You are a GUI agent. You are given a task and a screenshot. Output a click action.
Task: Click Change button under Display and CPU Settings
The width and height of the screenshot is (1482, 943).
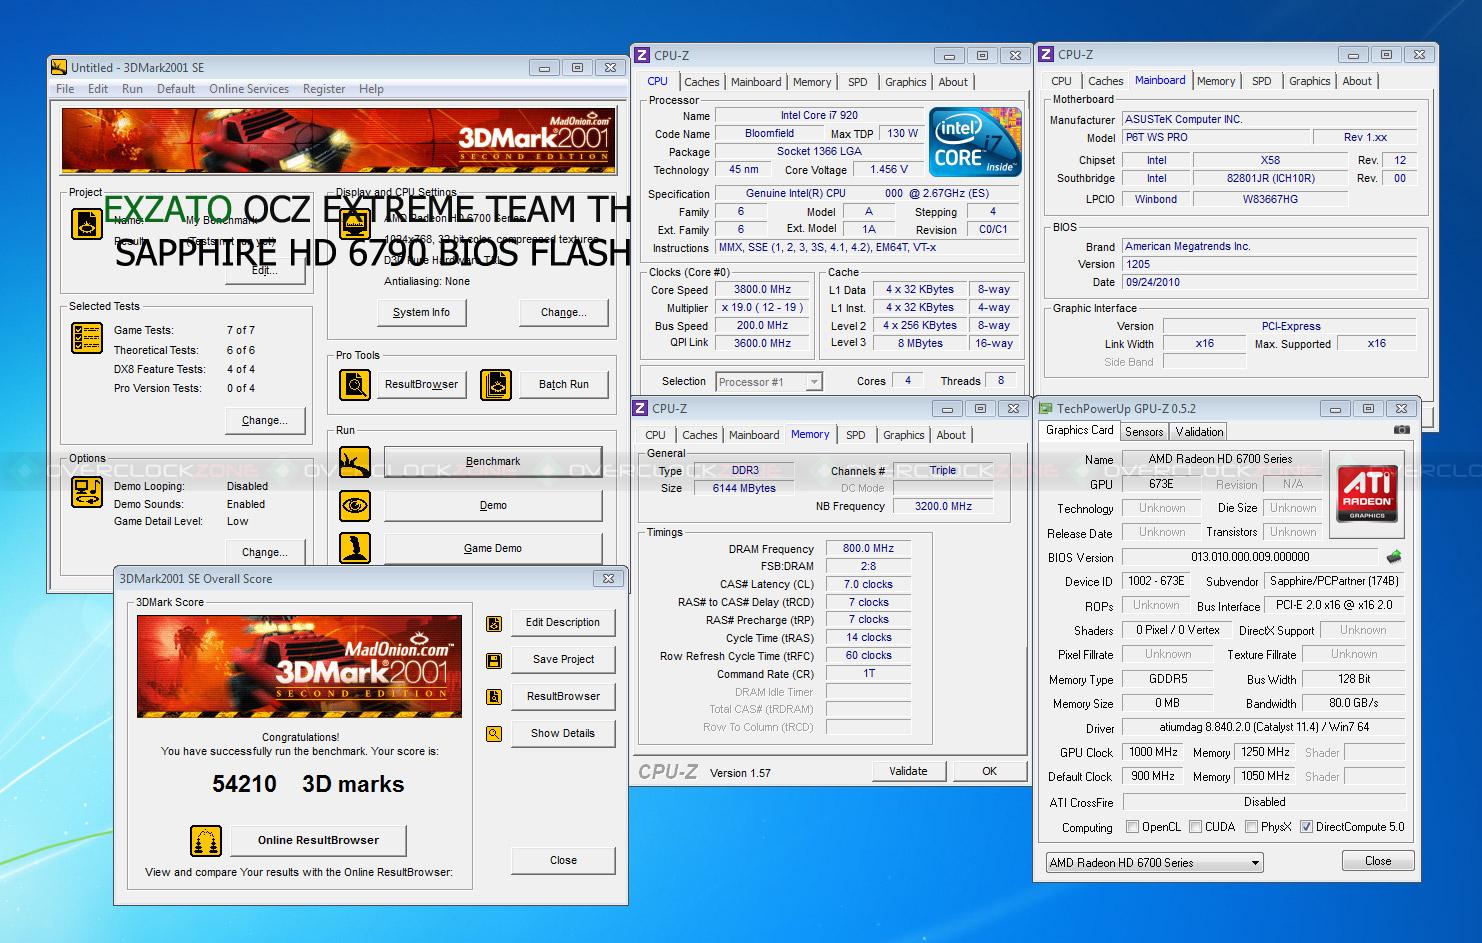pos(563,313)
